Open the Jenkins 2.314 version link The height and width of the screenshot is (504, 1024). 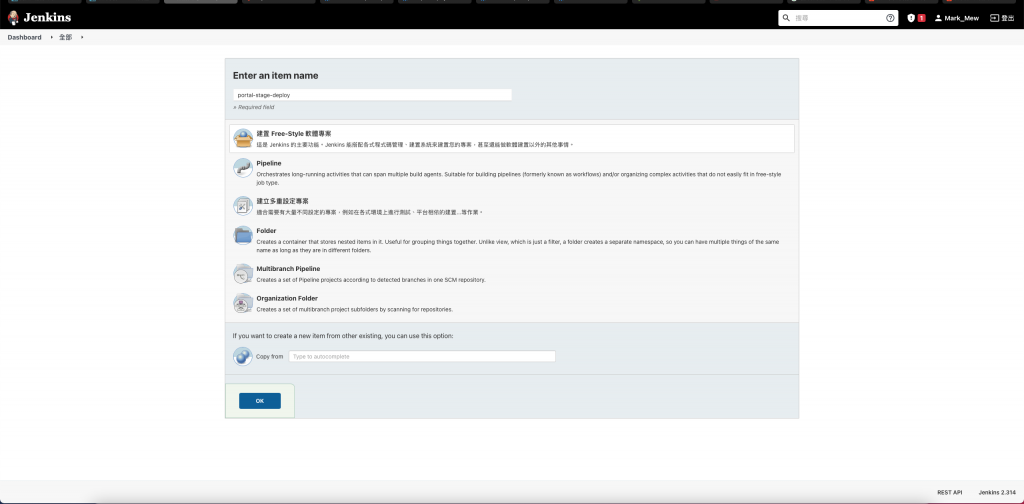click(997, 492)
